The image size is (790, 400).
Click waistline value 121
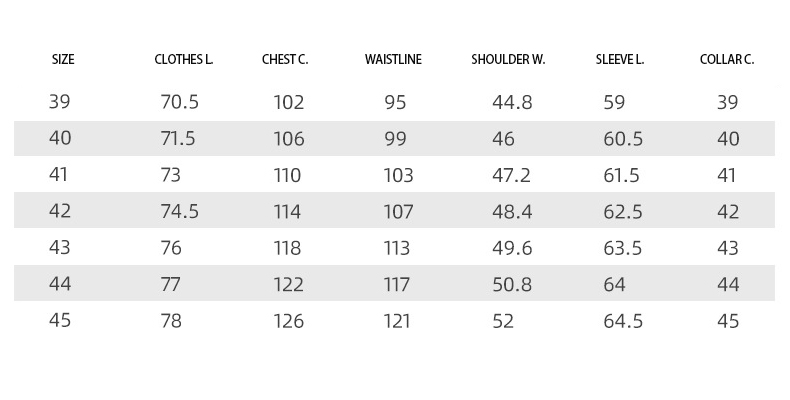click(x=397, y=321)
